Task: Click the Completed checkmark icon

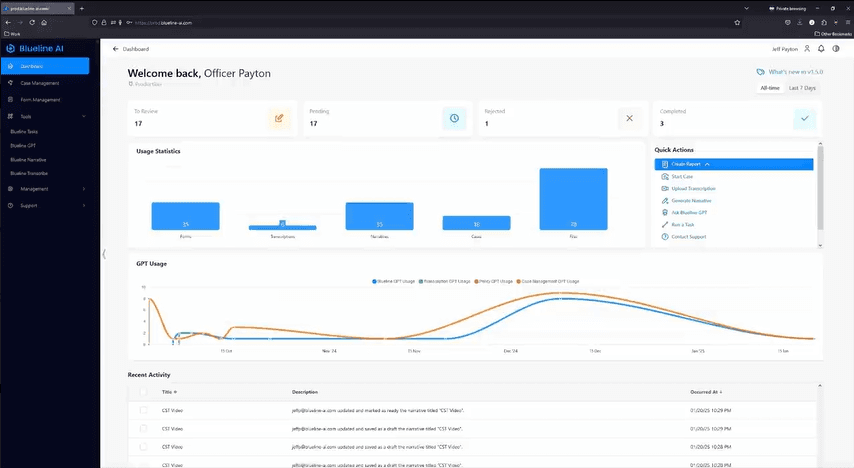Action: 804,118
